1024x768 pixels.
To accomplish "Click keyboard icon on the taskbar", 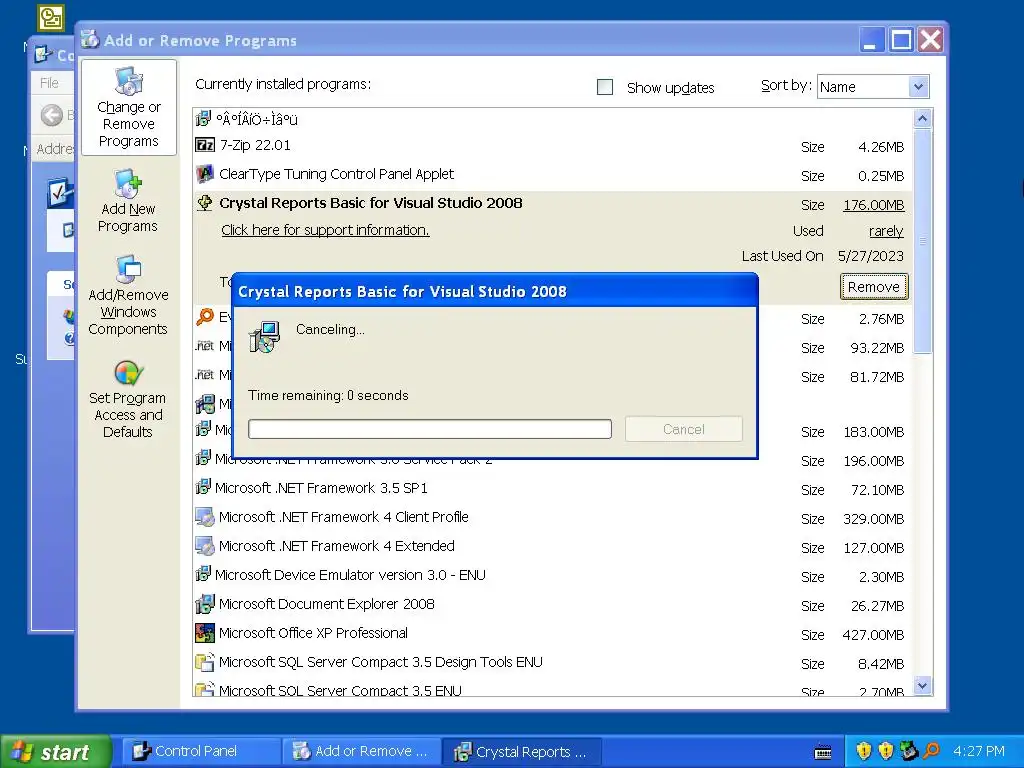I will pyautogui.click(x=823, y=752).
